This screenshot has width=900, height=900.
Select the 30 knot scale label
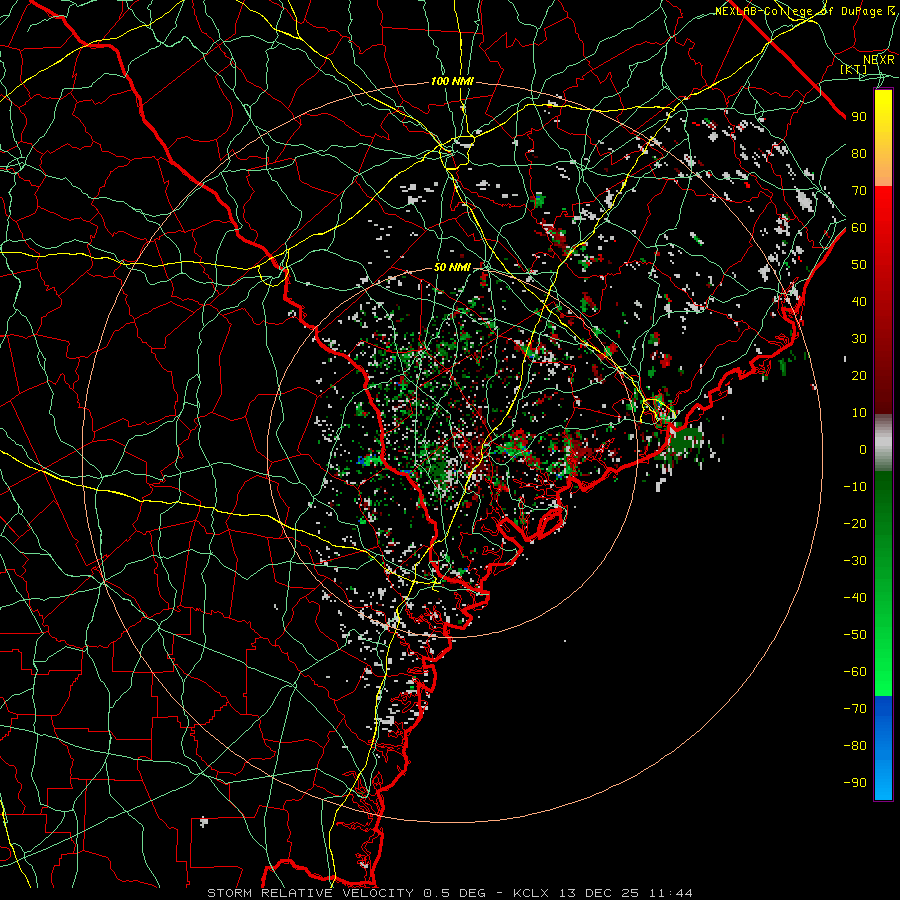(859, 339)
